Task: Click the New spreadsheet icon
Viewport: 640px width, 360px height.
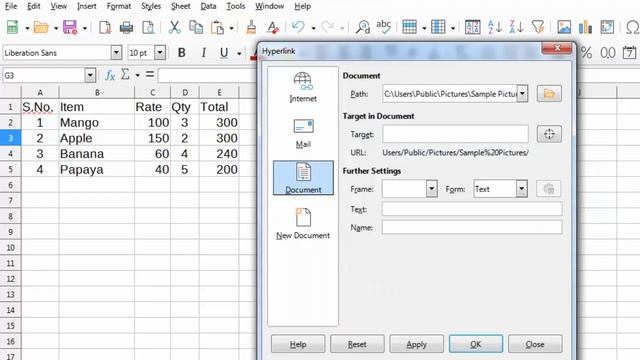Action: [13, 28]
